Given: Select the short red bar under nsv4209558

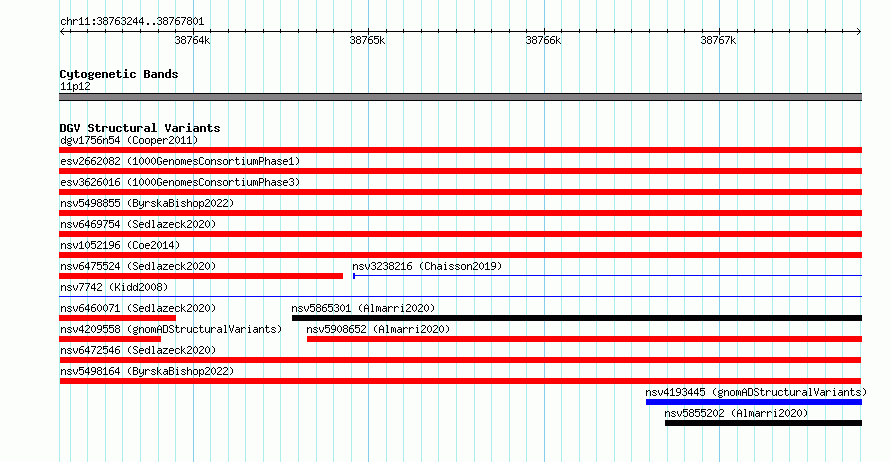Looking at the screenshot, I should 110,339.
